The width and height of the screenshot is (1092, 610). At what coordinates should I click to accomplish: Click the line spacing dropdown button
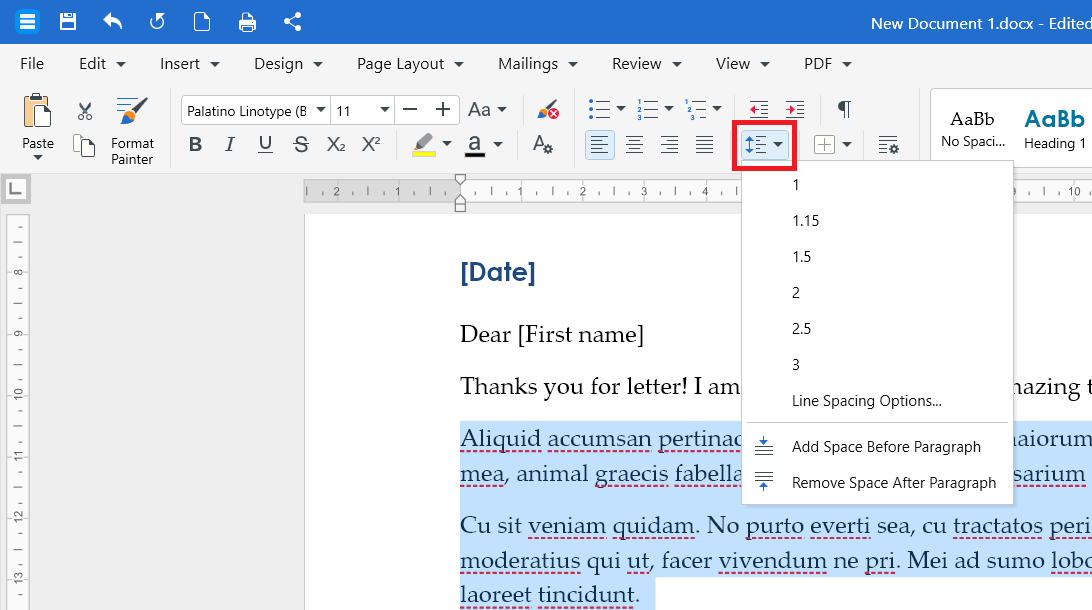[x=764, y=145]
